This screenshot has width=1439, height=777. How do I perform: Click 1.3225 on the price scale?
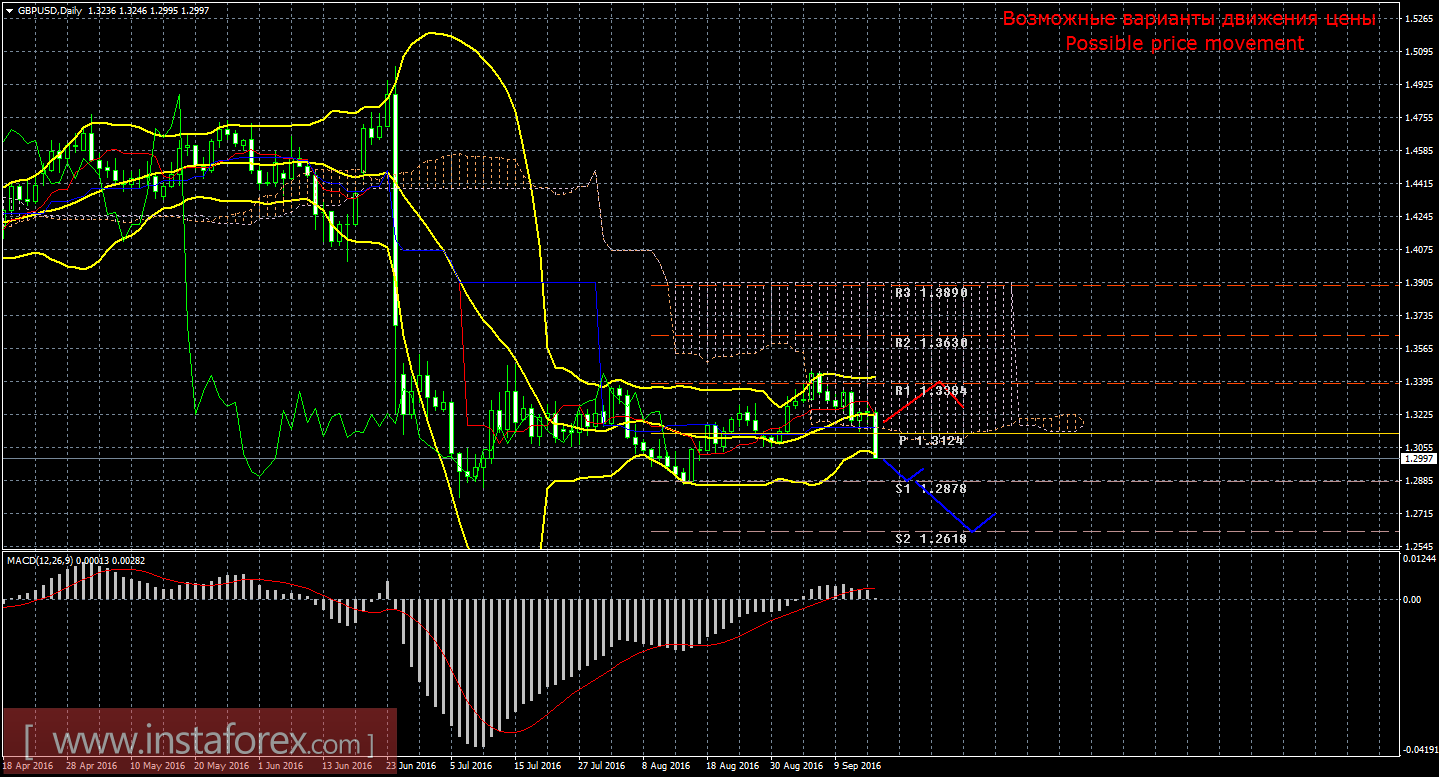[x=1418, y=415]
